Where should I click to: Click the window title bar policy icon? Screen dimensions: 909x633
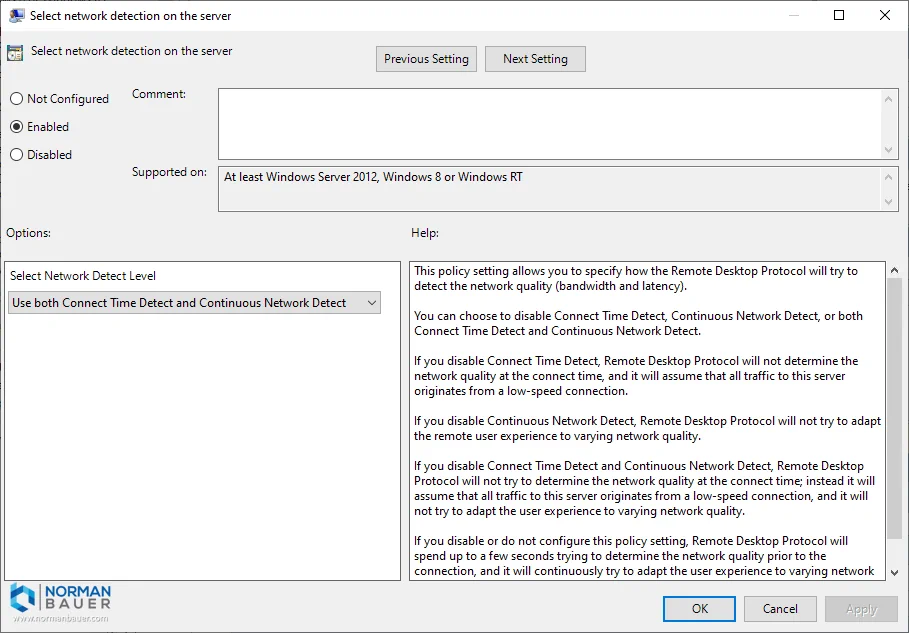coord(17,15)
